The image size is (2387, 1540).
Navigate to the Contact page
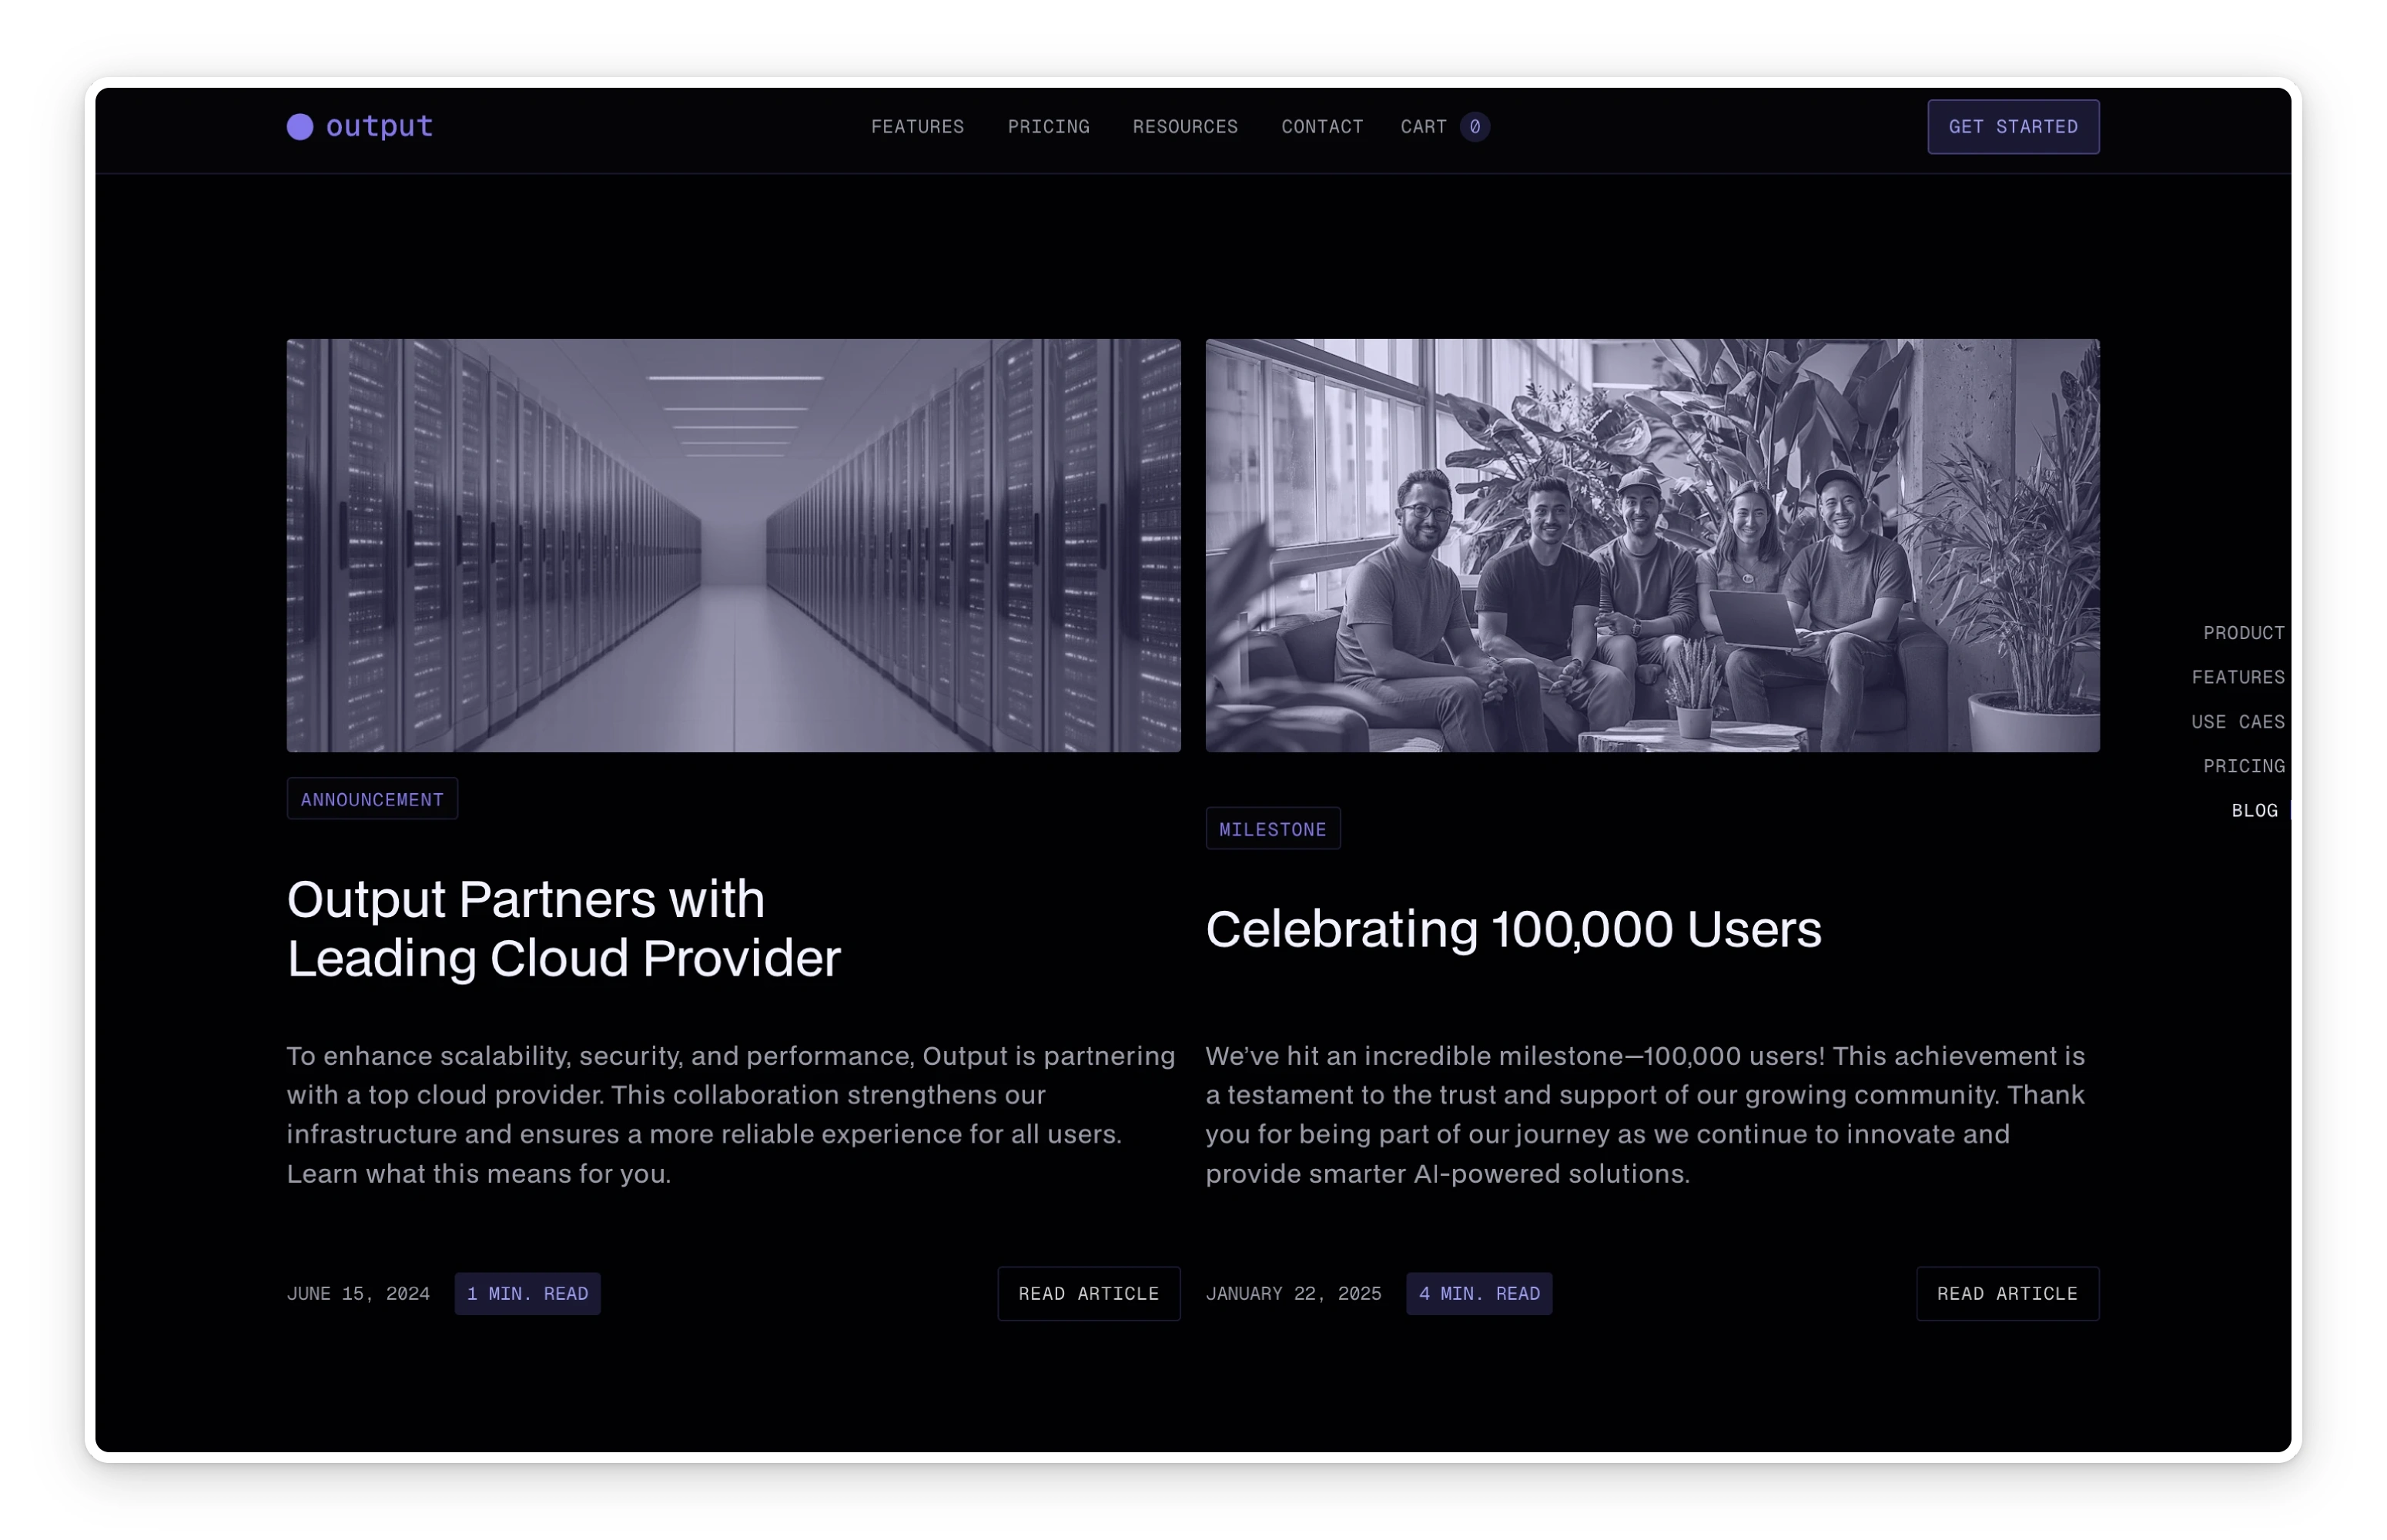point(1321,127)
